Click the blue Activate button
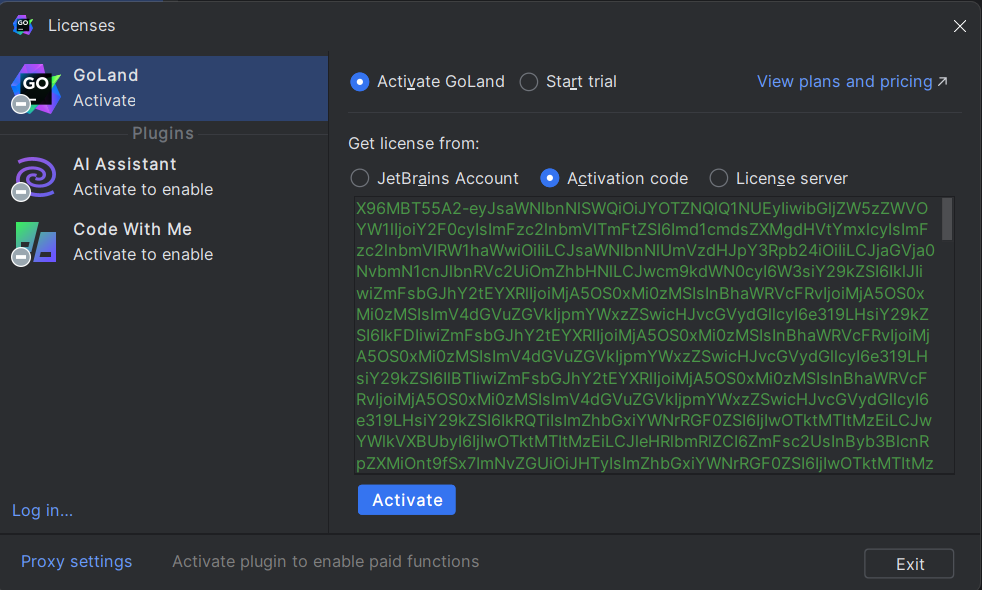The width and height of the screenshot is (982, 590). click(x=406, y=500)
